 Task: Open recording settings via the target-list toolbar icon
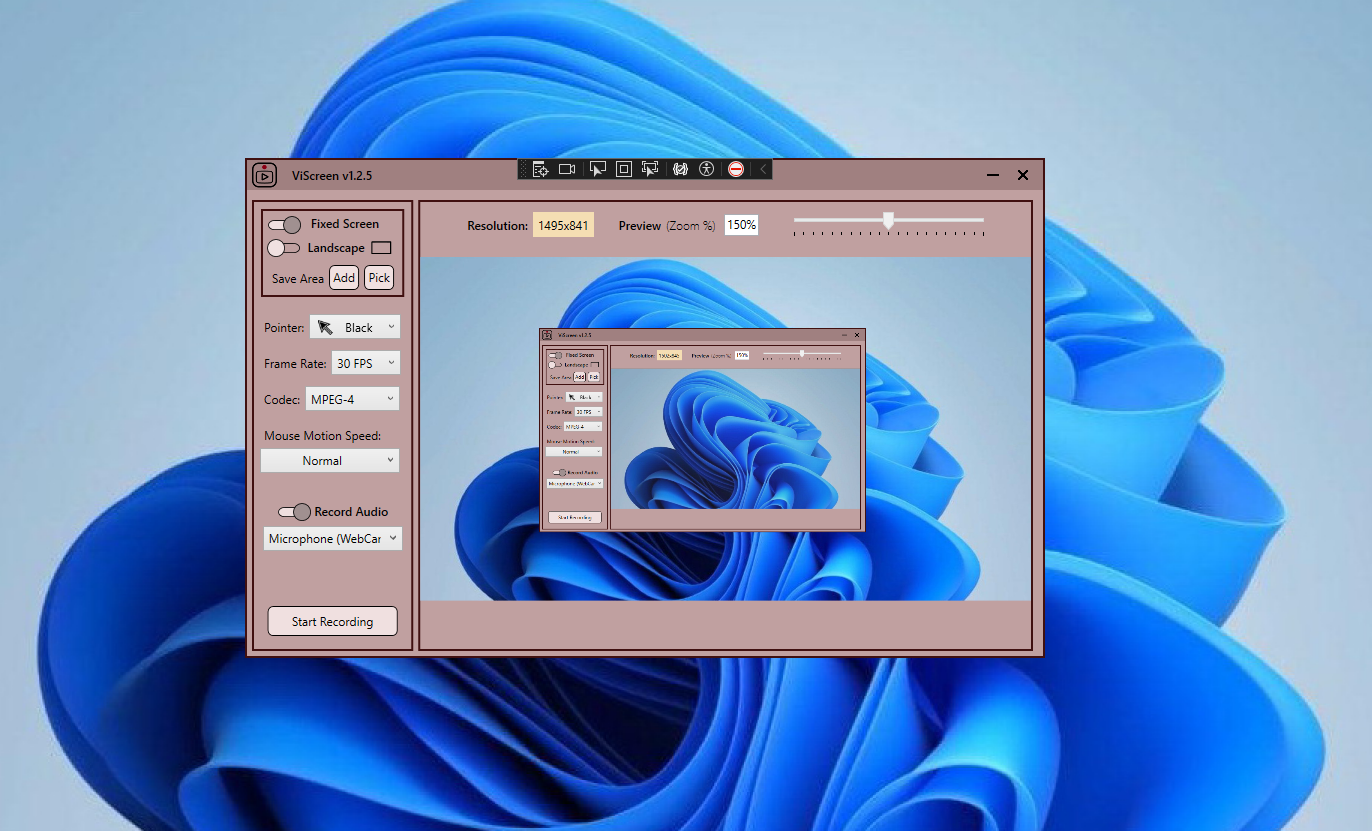click(x=540, y=169)
